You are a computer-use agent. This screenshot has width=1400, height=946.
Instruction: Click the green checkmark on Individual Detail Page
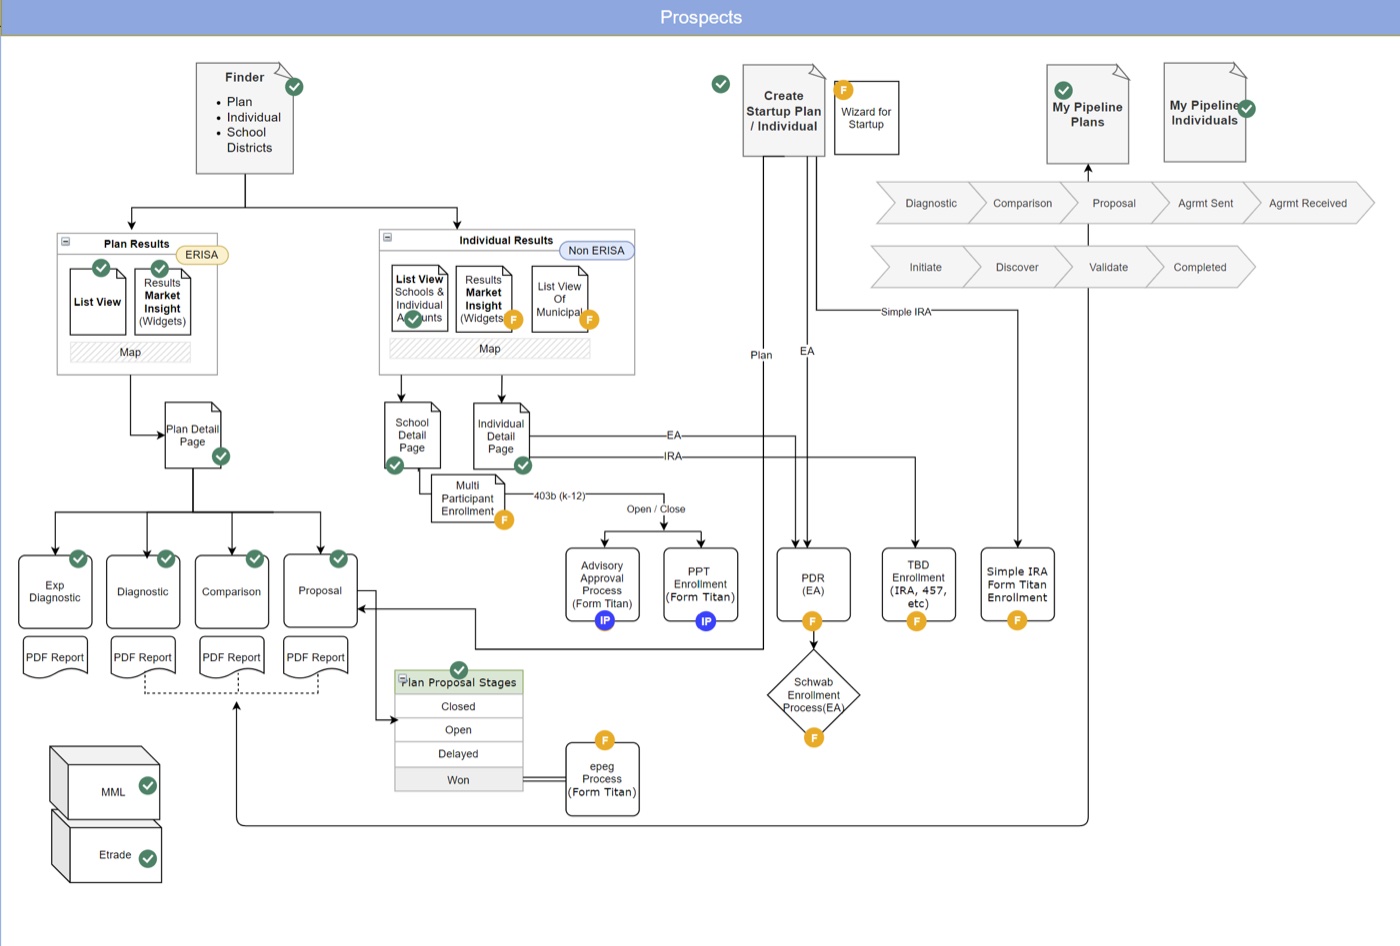[523, 465]
